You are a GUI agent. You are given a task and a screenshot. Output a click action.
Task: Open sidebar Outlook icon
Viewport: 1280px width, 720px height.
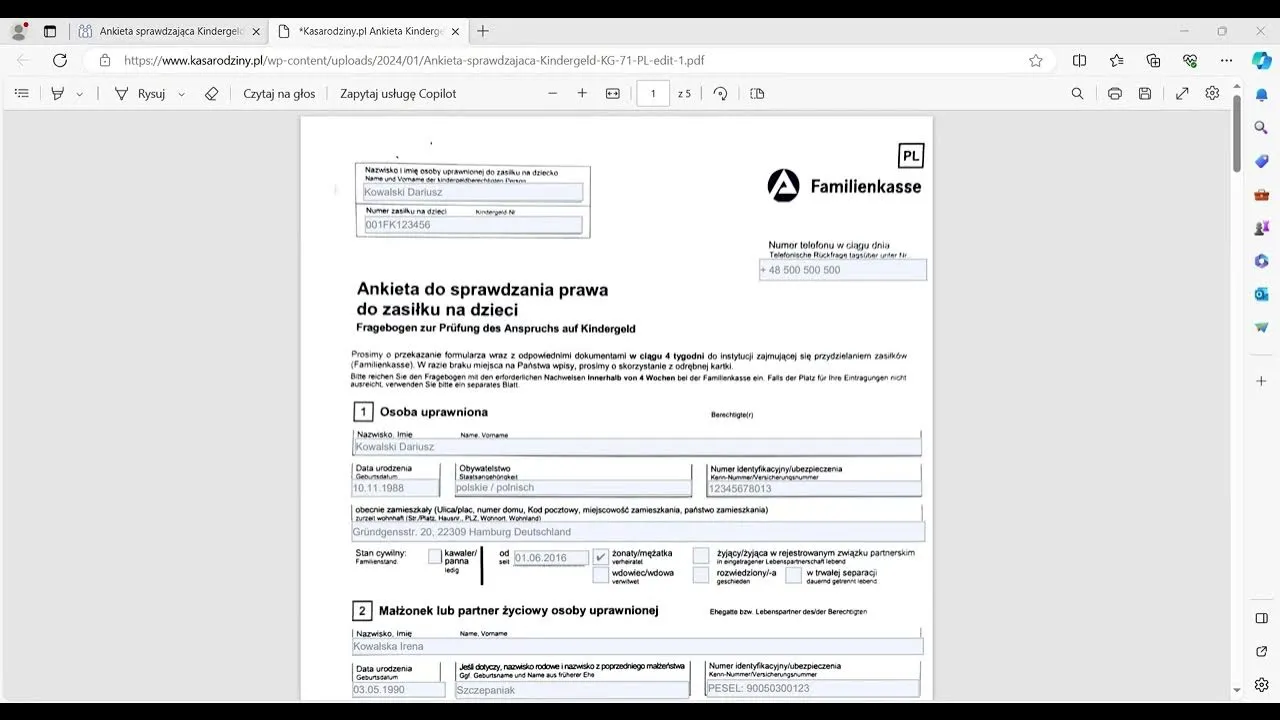click(x=1262, y=294)
